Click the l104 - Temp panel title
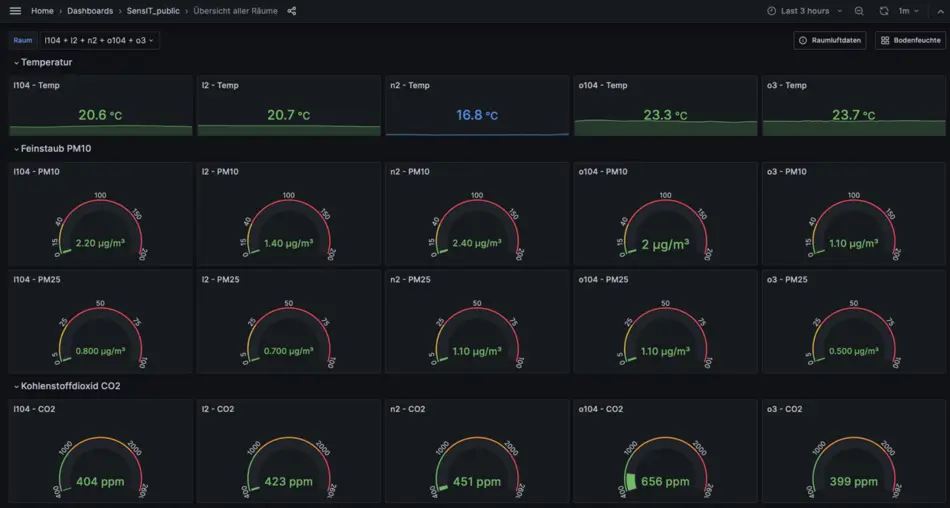 (x=37, y=86)
